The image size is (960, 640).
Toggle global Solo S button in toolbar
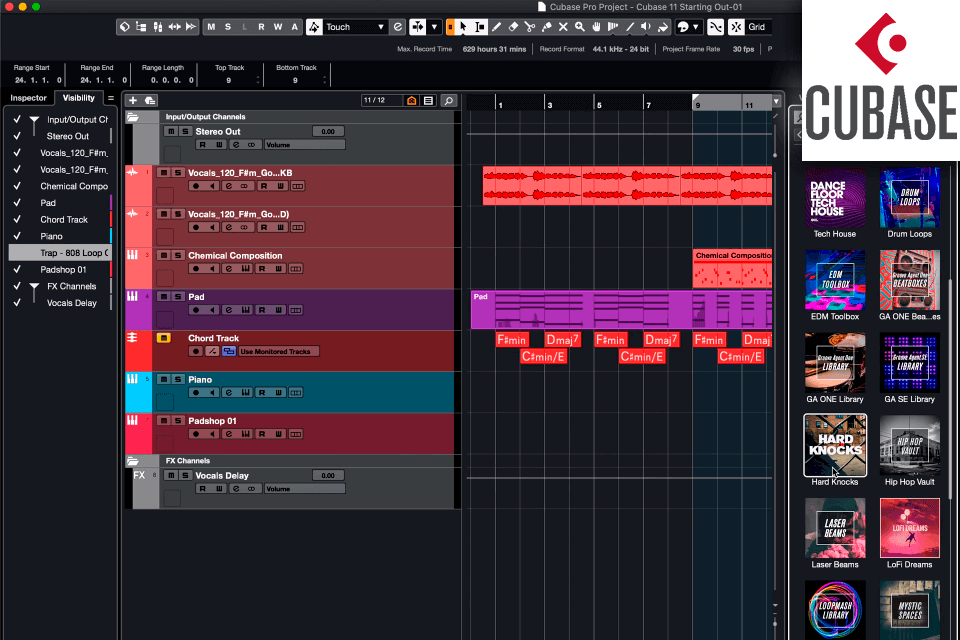[x=228, y=27]
